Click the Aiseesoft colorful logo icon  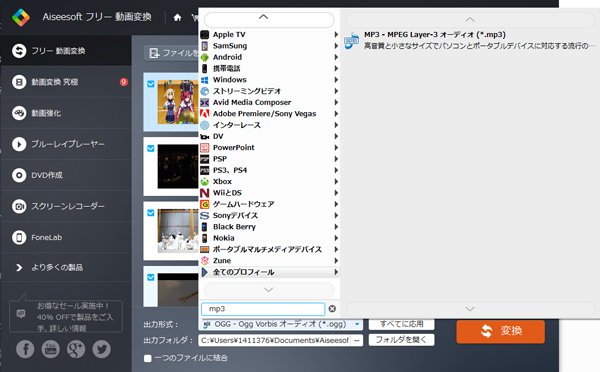[21, 17]
